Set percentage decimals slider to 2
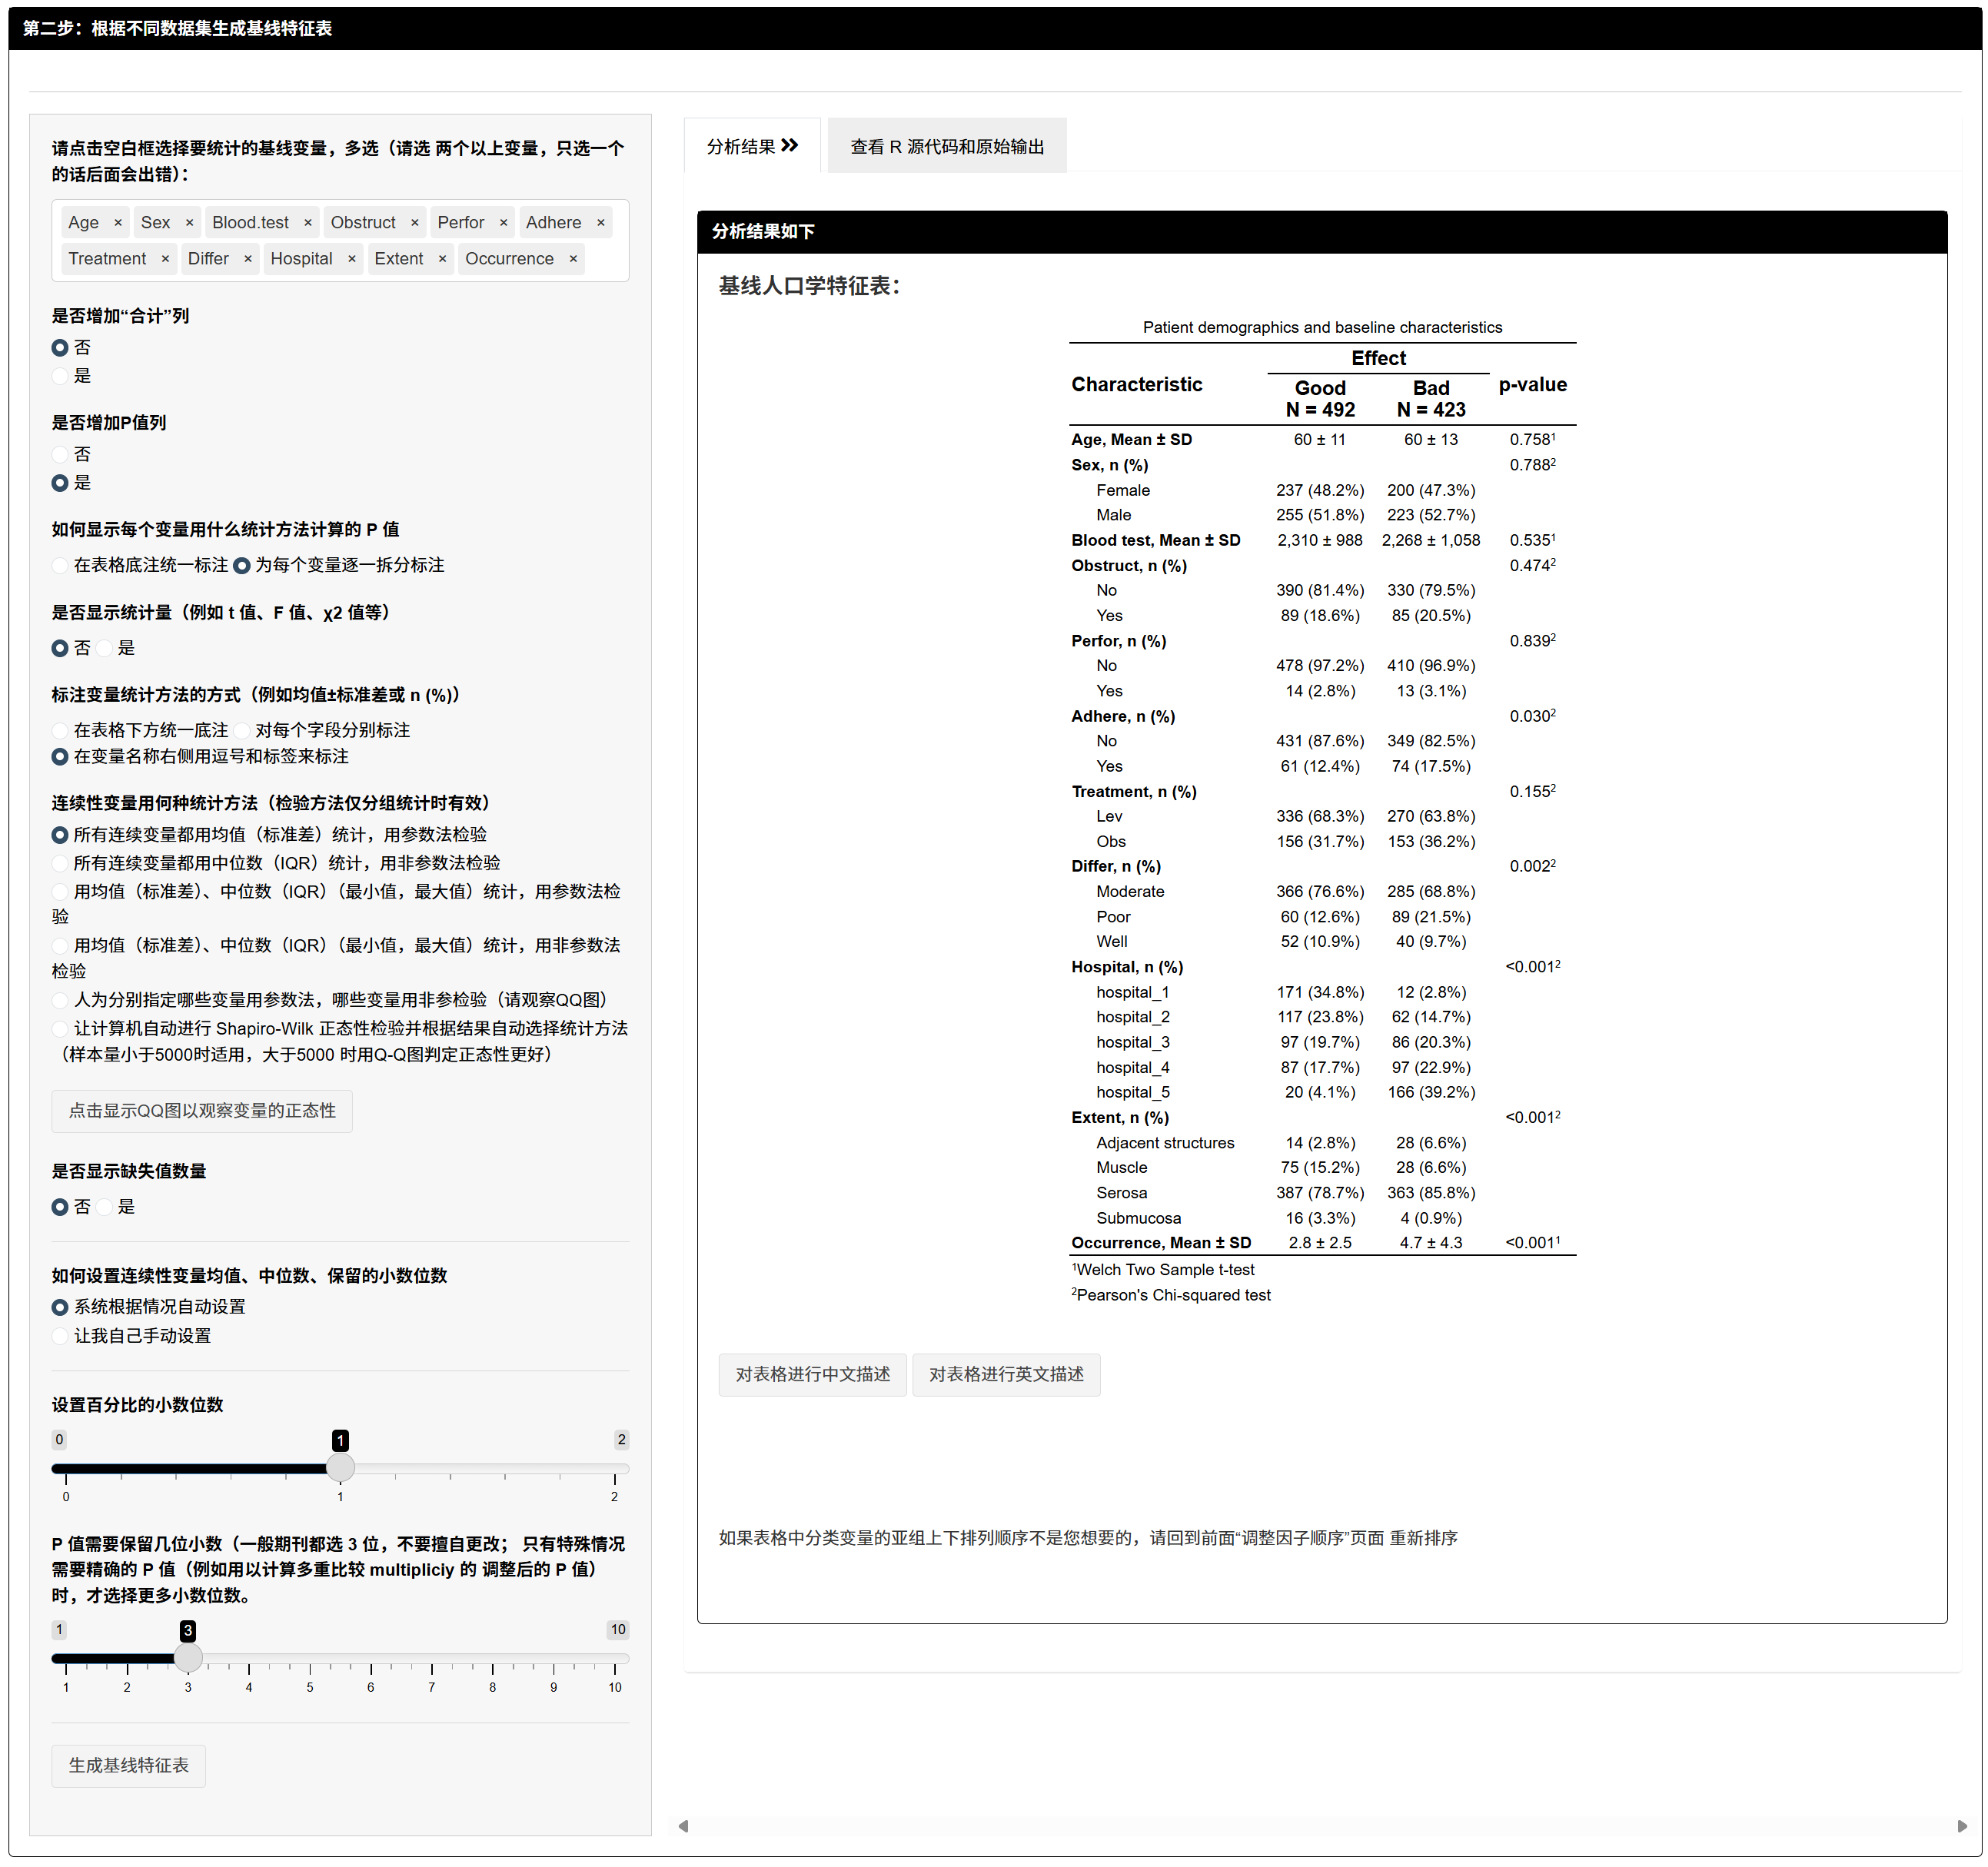 point(614,1468)
